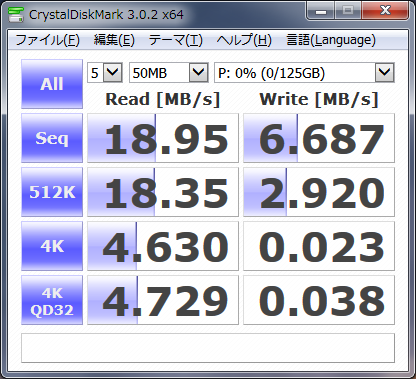Screen dimensions: 416x379
Task: Select the Seq read value 18.95
Action: tap(163, 138)
